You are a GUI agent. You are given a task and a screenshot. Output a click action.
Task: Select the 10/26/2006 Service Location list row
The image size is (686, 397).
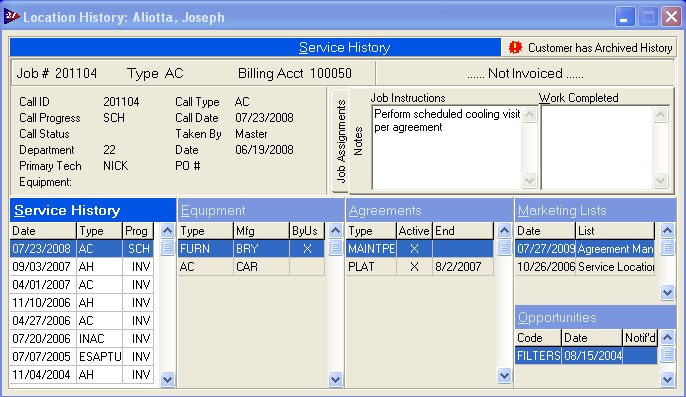585,267
